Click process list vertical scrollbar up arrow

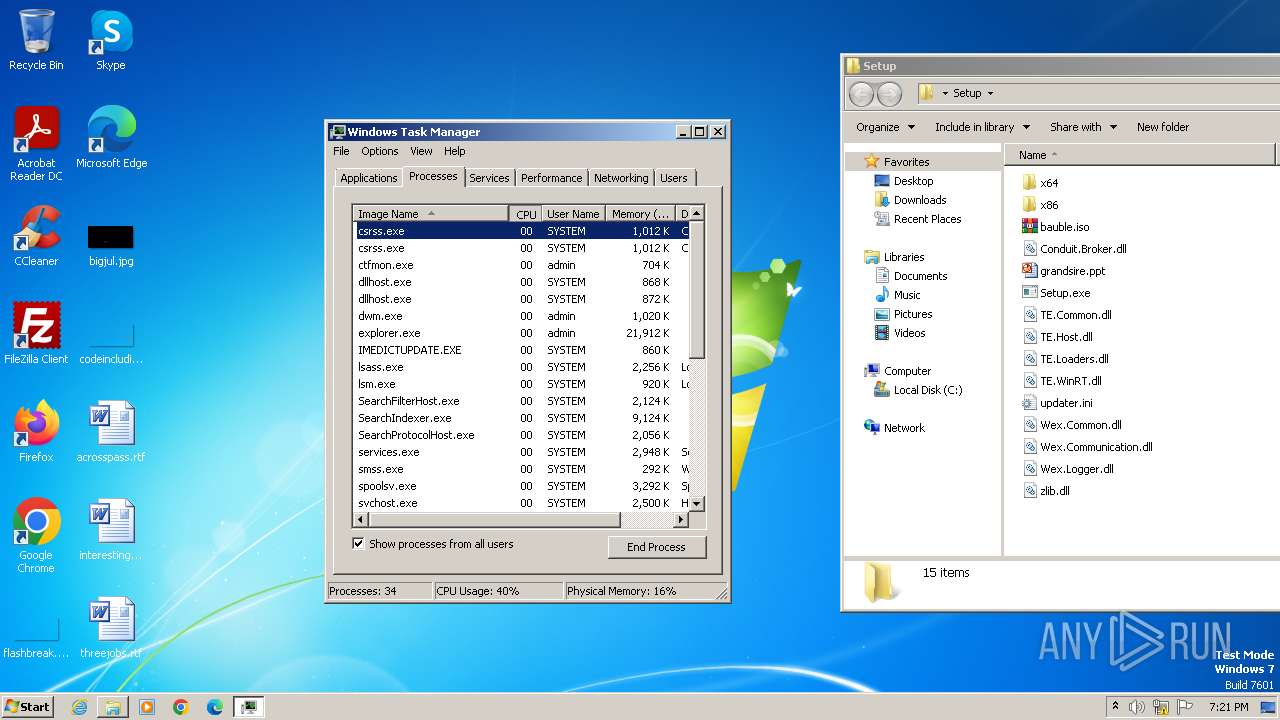tap(697, 213)
